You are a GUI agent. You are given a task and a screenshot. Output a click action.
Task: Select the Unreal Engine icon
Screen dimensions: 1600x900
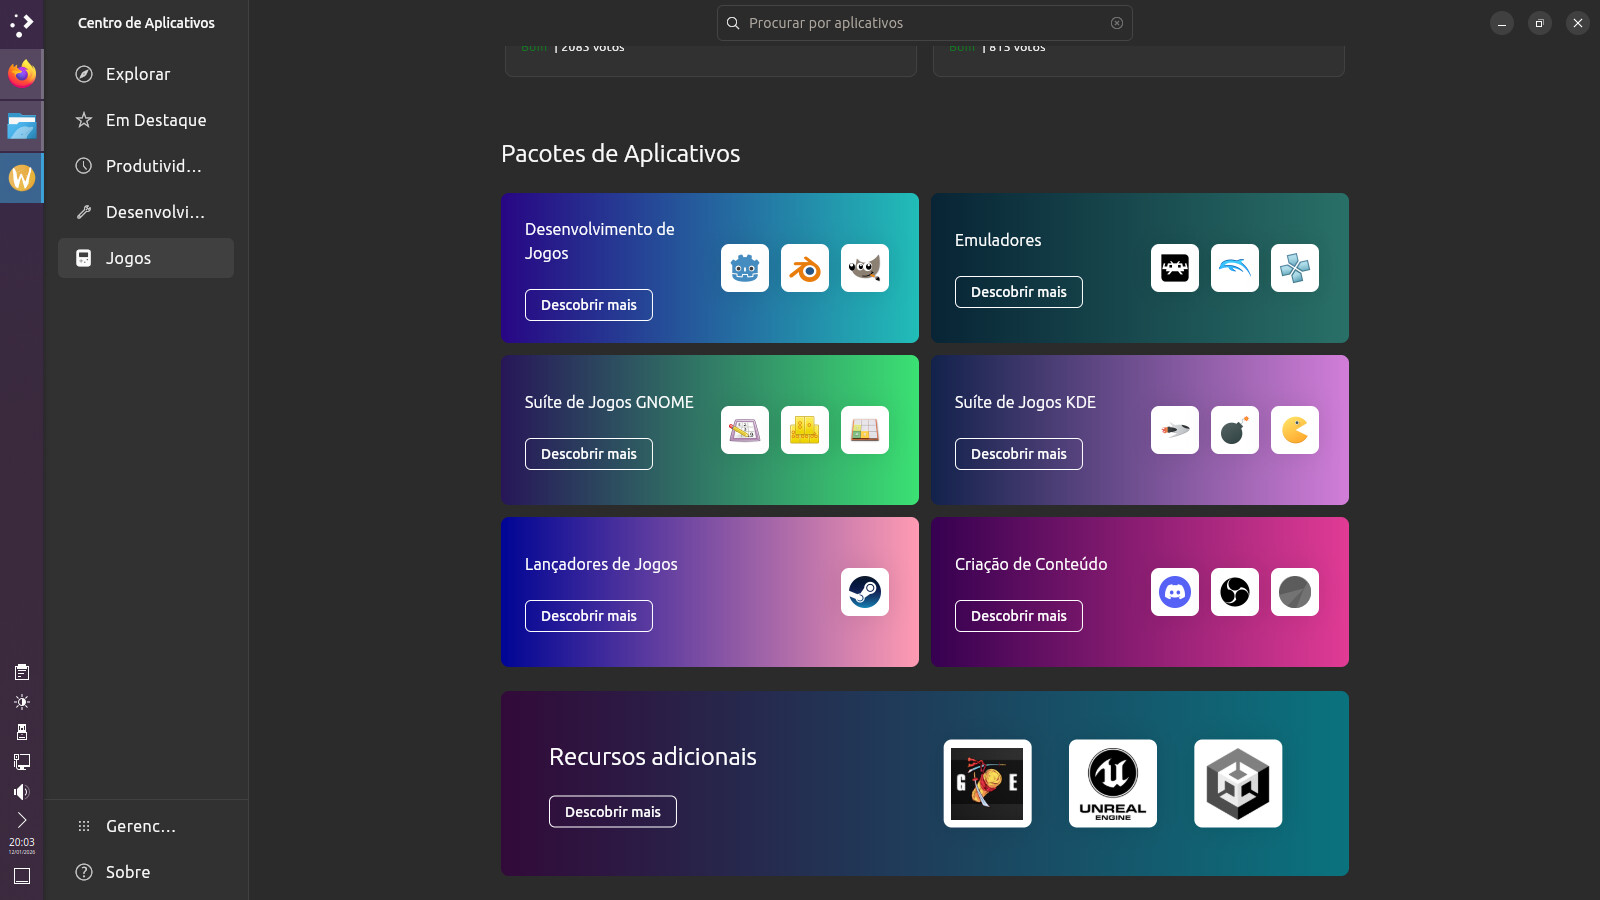tap(1113, 783)
